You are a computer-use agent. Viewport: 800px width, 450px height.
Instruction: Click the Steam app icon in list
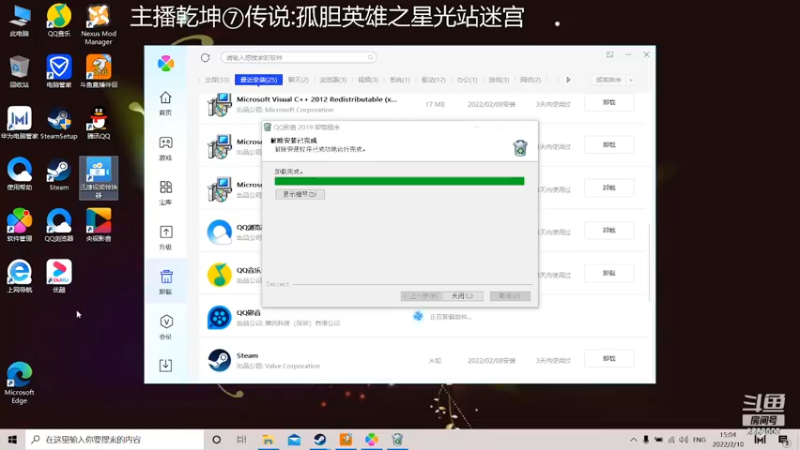pyautogui.click(x=219, y=360)
